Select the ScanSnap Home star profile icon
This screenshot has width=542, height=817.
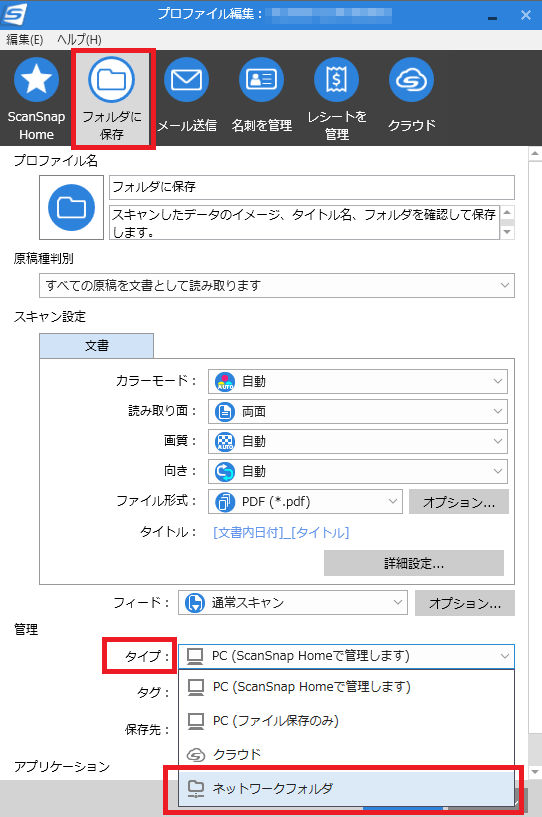36,79
